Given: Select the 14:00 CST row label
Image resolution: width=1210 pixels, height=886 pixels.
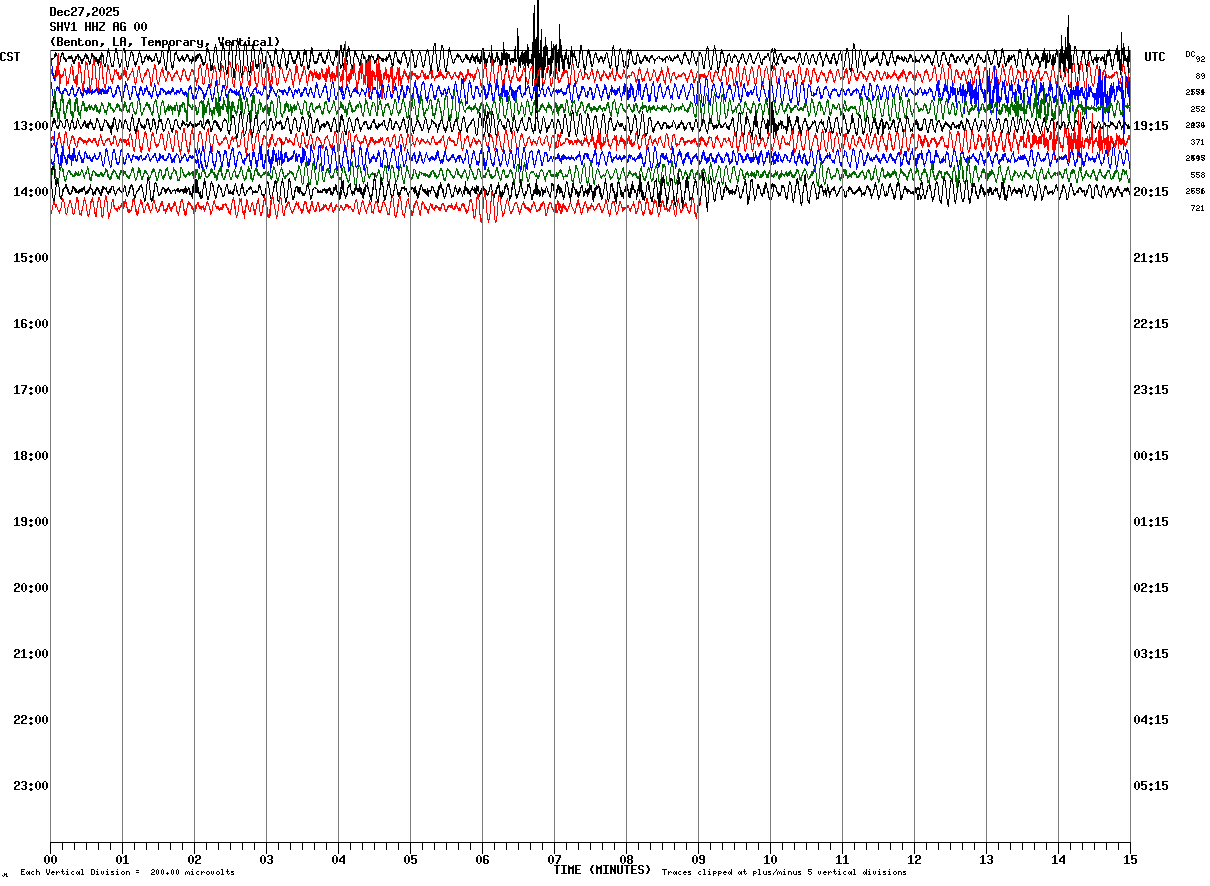Looking at the screenshot, I should point(31,192).
